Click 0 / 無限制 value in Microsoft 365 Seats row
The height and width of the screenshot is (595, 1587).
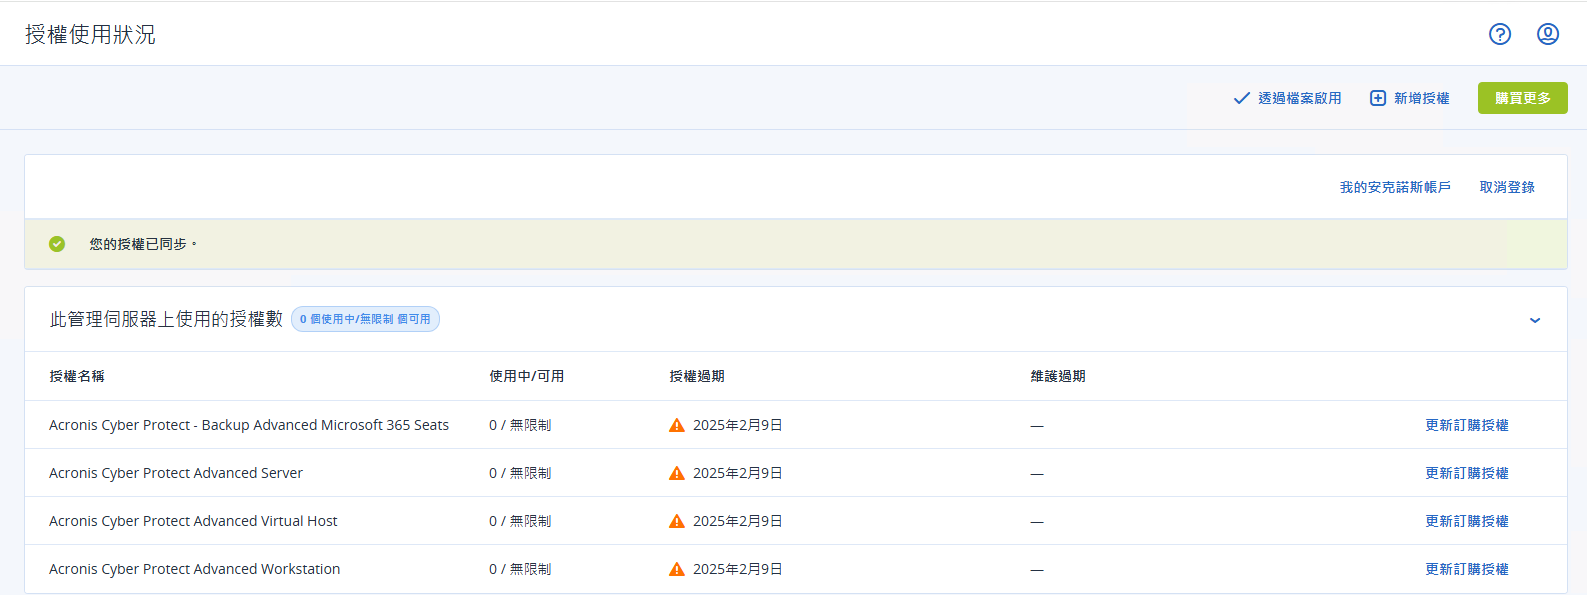[x=520, y=425]
